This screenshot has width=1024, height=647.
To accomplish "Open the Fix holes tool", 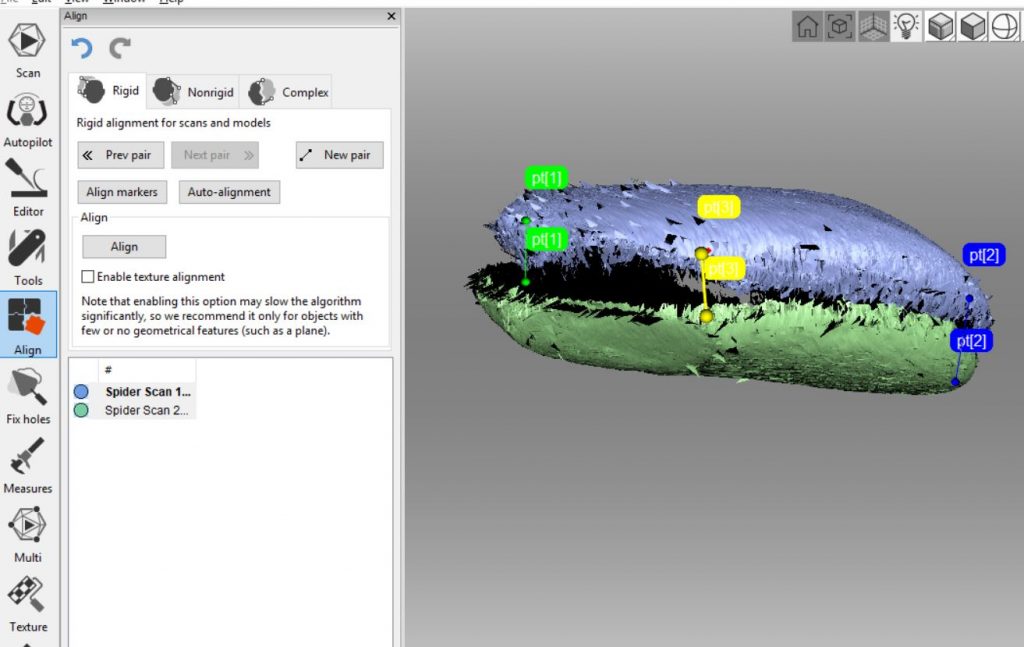I will click(x=27, y=396).
